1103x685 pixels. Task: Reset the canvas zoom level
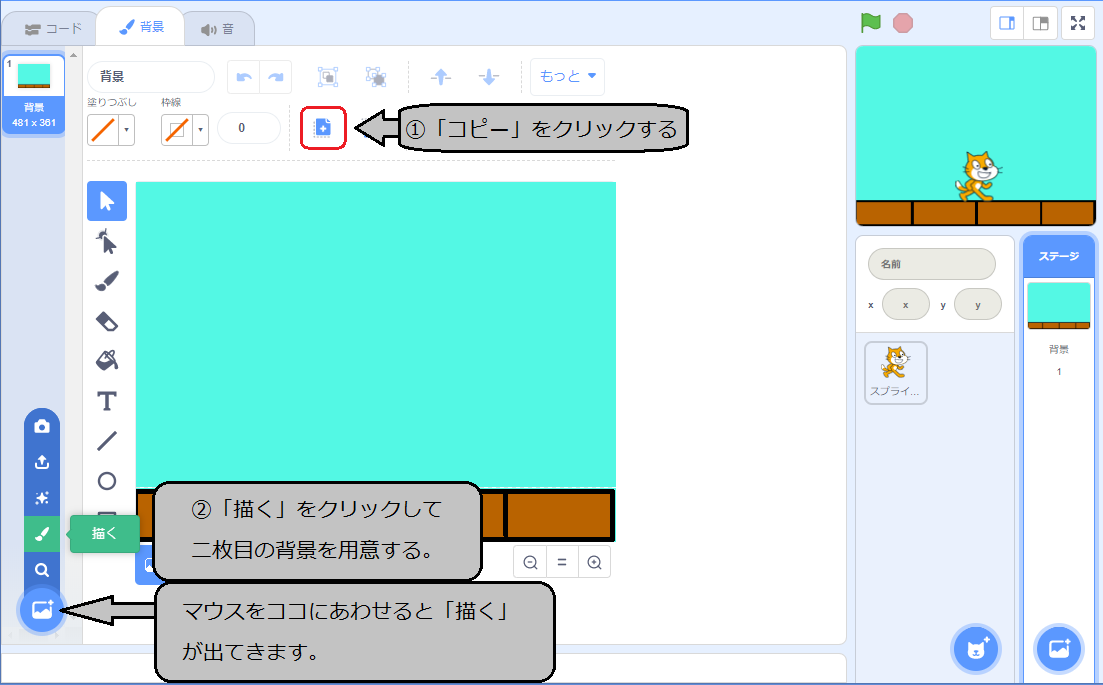point(562,562)
